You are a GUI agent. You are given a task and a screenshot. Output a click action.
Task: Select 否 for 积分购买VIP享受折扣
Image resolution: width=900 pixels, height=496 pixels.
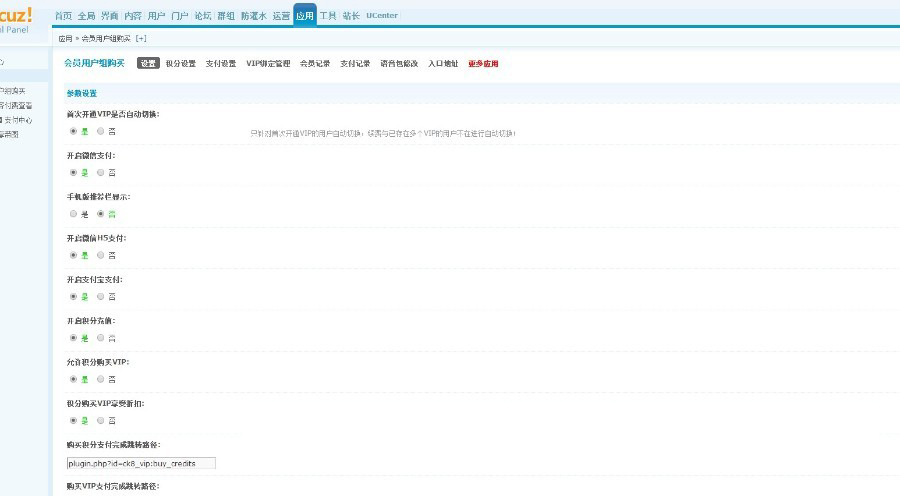pos(100,420)
